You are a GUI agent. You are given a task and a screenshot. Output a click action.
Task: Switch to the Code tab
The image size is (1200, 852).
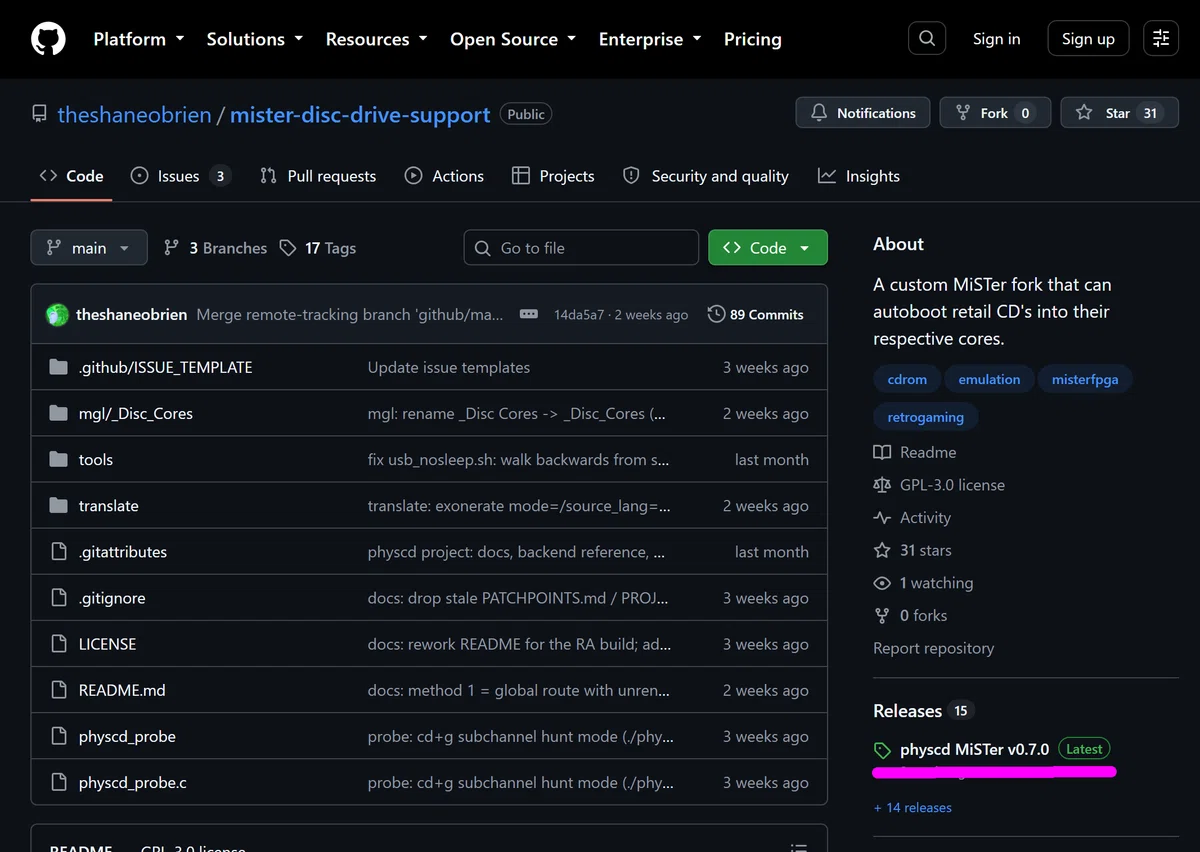71,175
